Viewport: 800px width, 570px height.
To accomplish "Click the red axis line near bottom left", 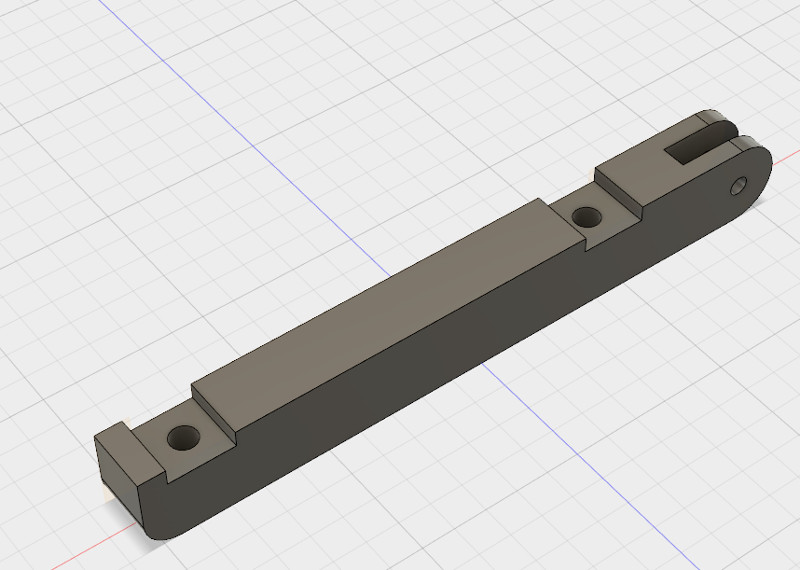I will 94,545.
